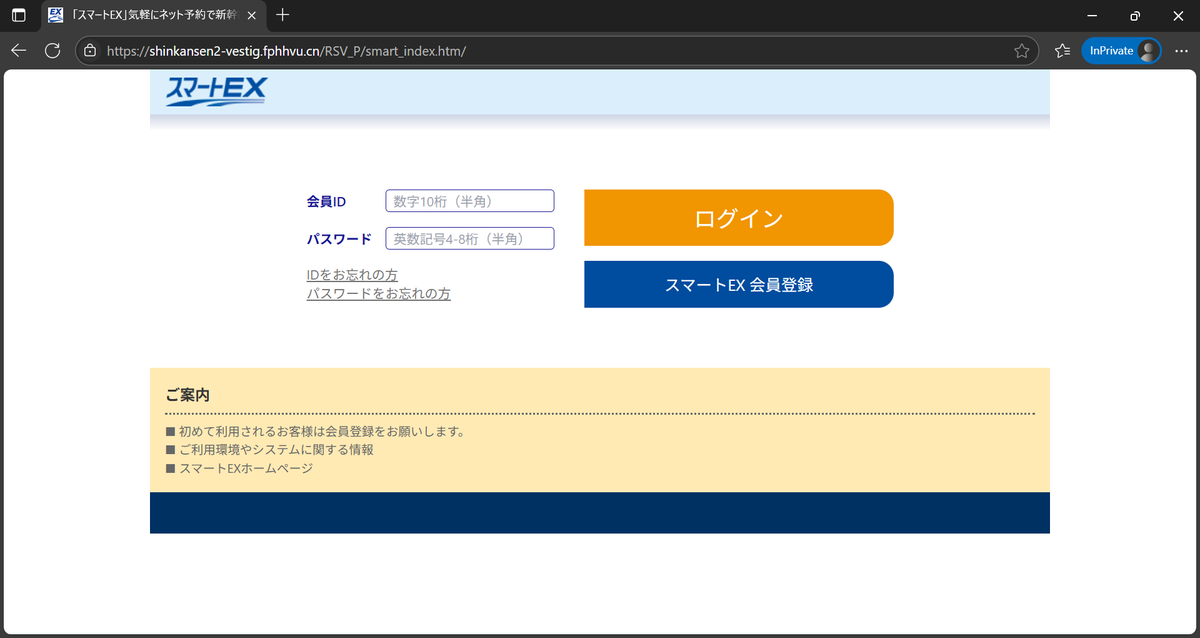The height and width of the screenshot is (638, 1200).
Task: Click the スマートEX logo
Action: click(216, 92)
